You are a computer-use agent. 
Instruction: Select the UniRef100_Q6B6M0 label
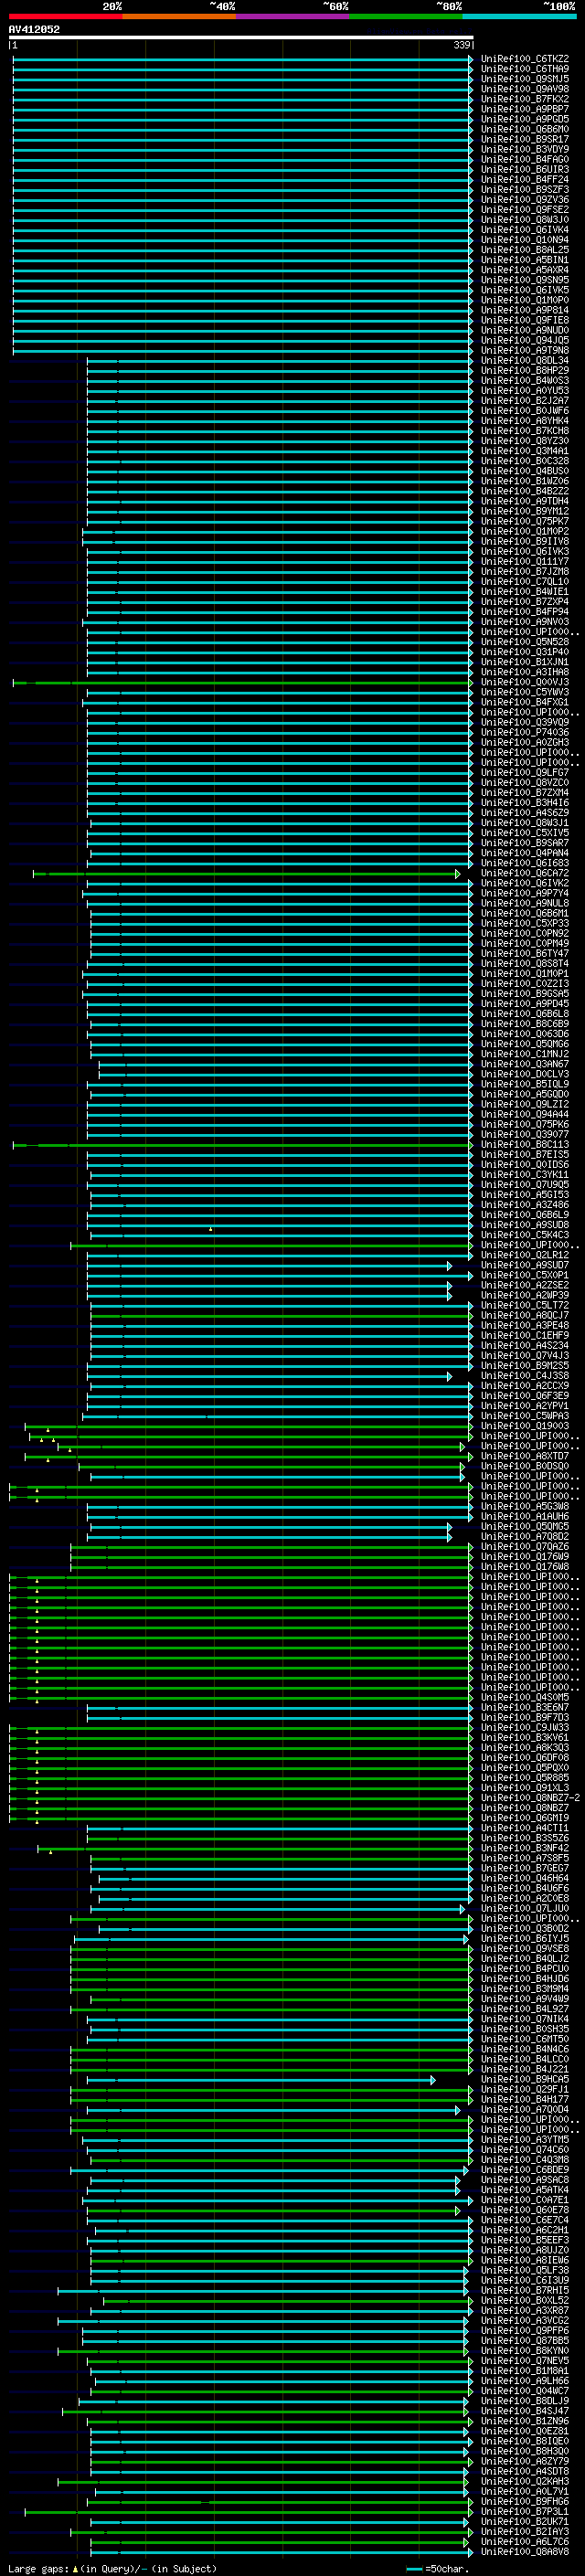(x=525, y=129)
